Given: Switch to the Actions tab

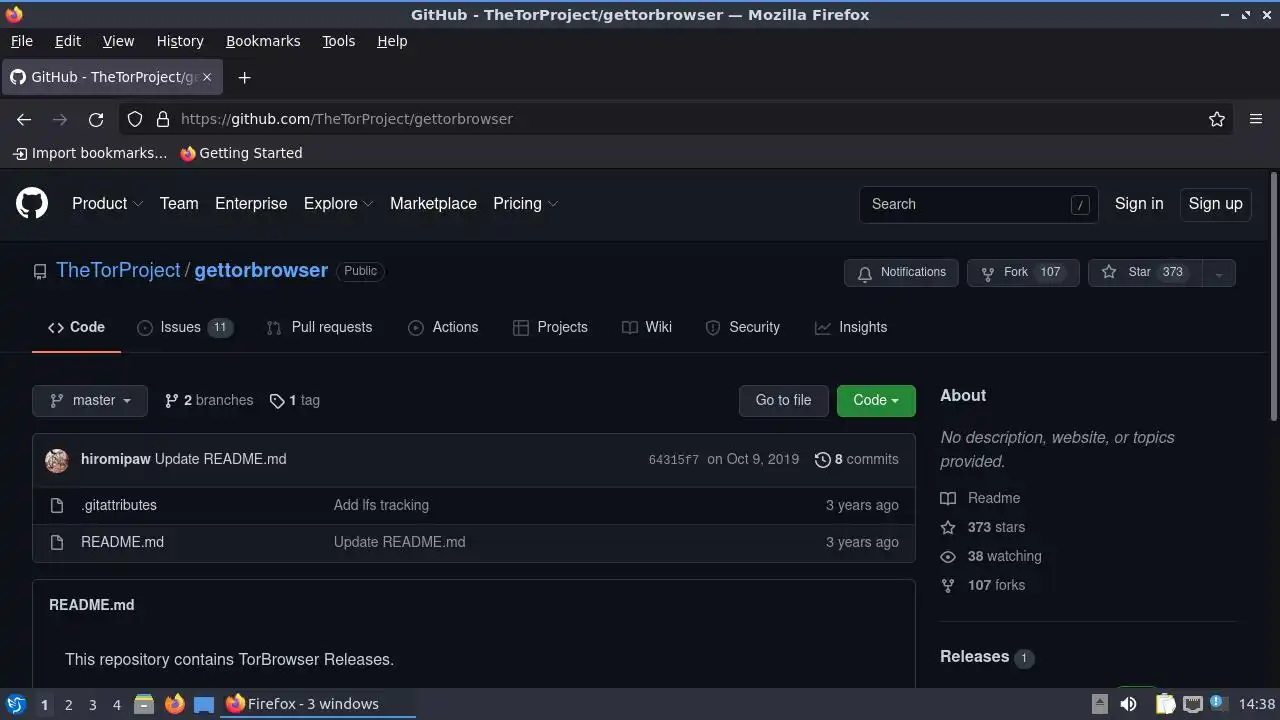Looking at the screenshot, I should (x=443, y=327).
